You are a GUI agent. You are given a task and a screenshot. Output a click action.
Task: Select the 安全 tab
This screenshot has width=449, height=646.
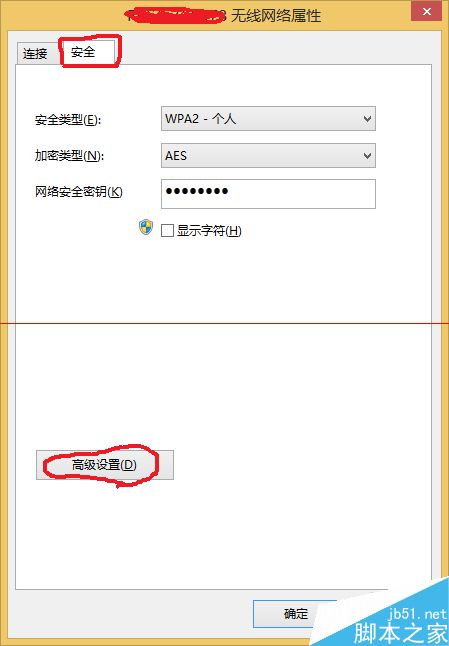pyautogui.click(x=83, y=52)
